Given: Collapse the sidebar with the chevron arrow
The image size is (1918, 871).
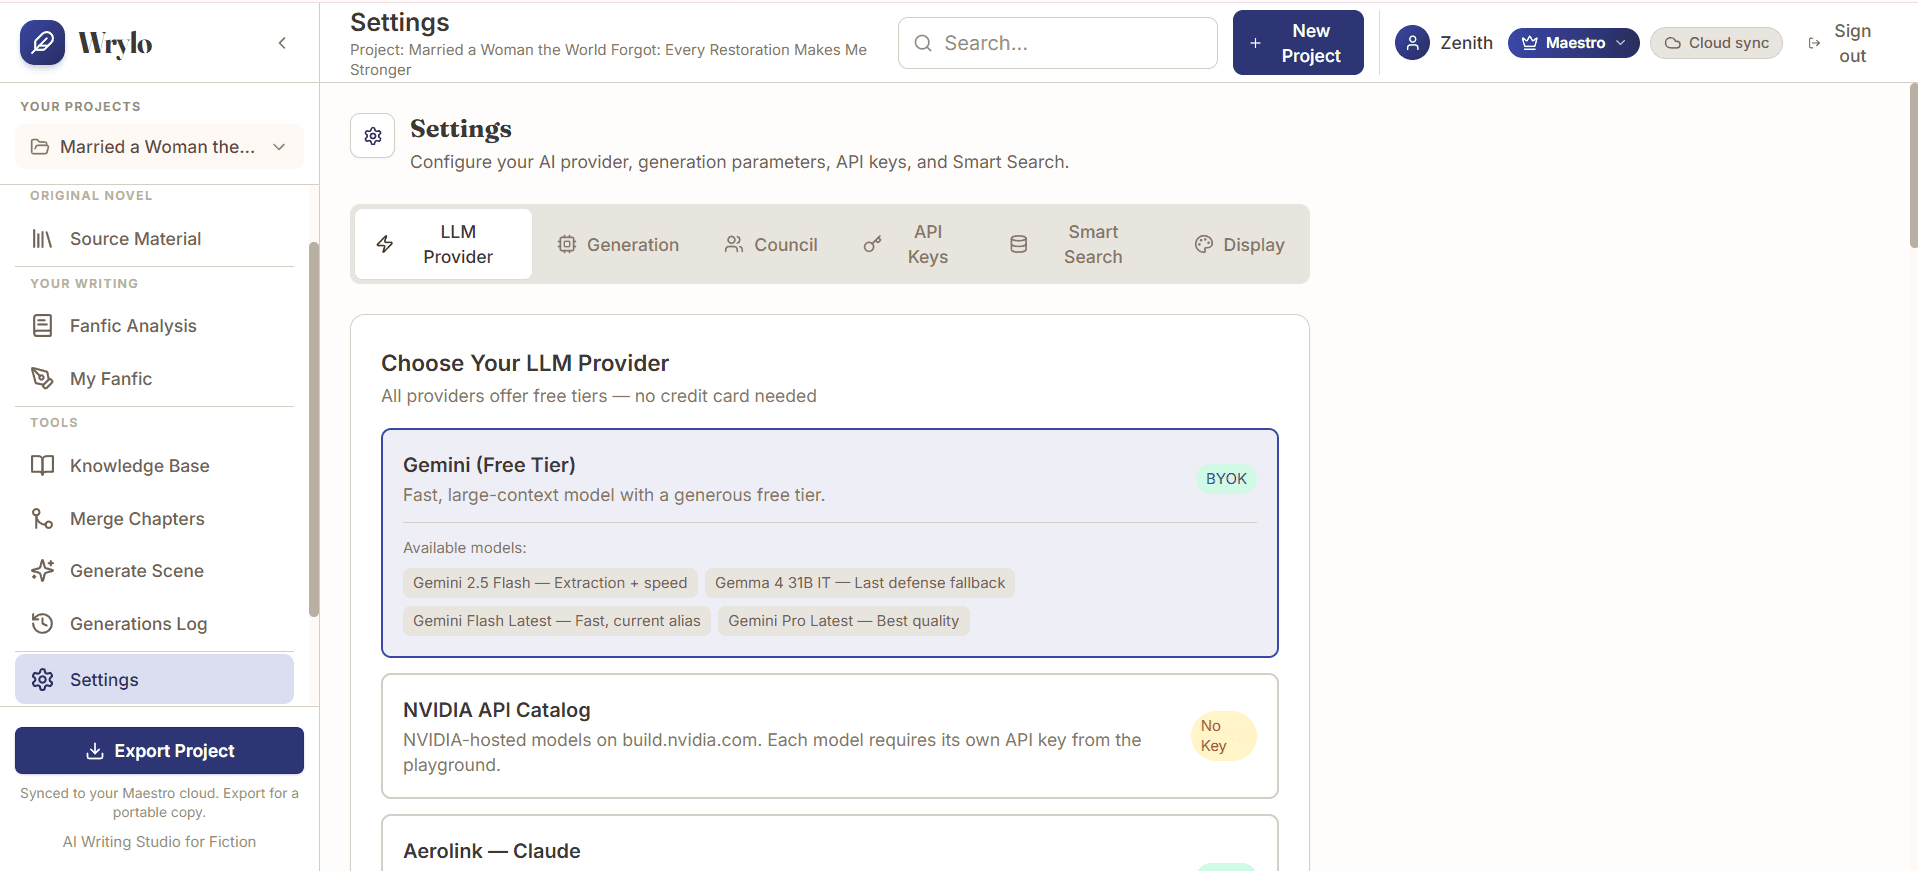Looking at the screenshot, I should coord(282,43).
